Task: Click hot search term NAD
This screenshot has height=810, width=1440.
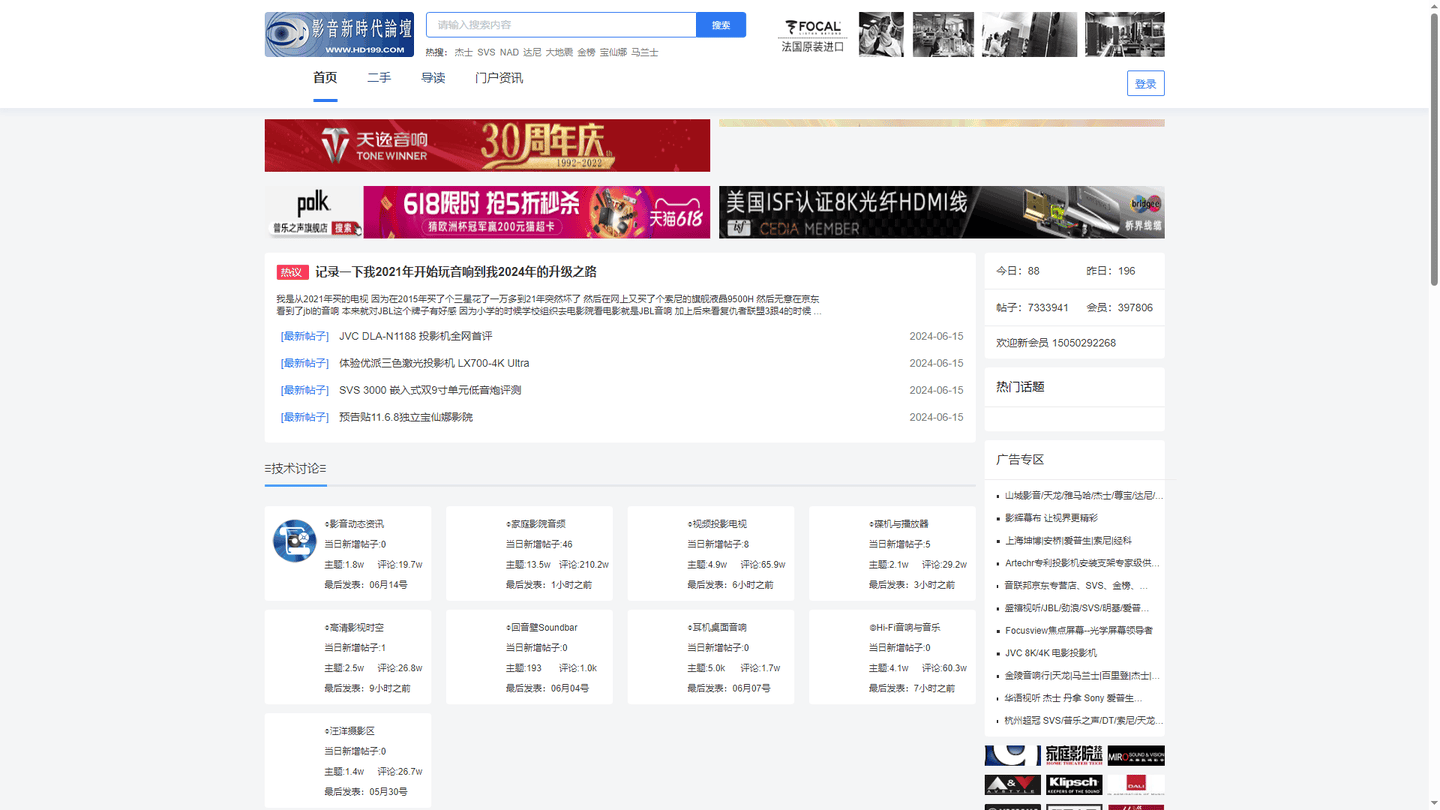Action: [x=509, y=52]
